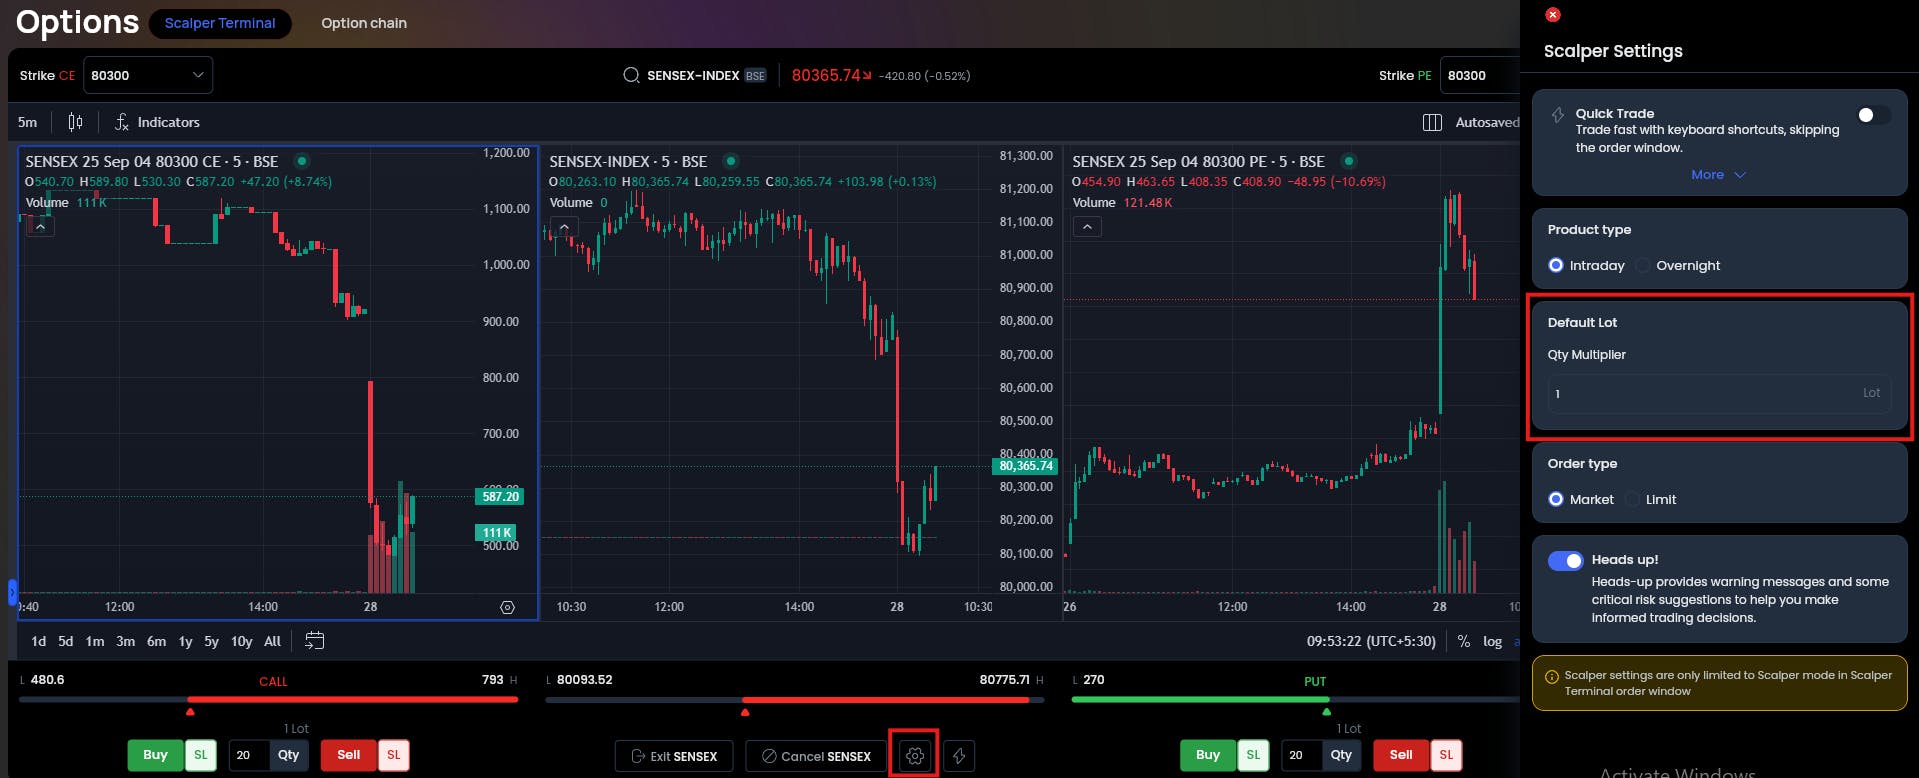
Task: Set chart range to 1y
Action: (x=185, y=641)
